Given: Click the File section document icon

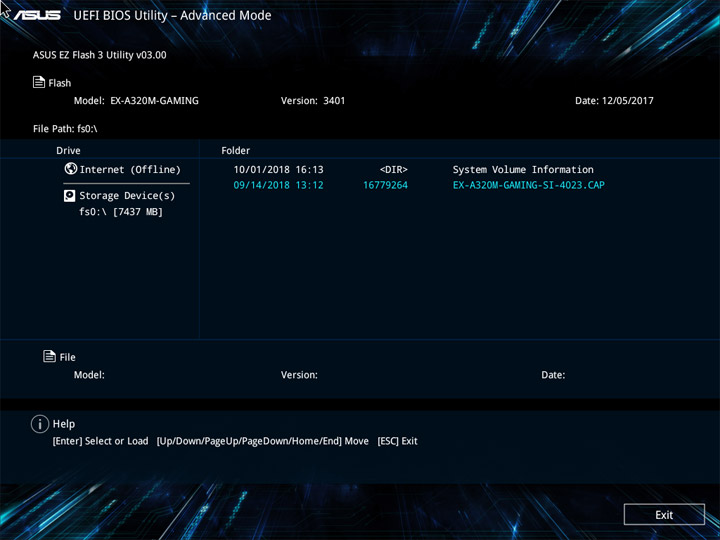Looking at the screenshot, I should coord(49,356).
